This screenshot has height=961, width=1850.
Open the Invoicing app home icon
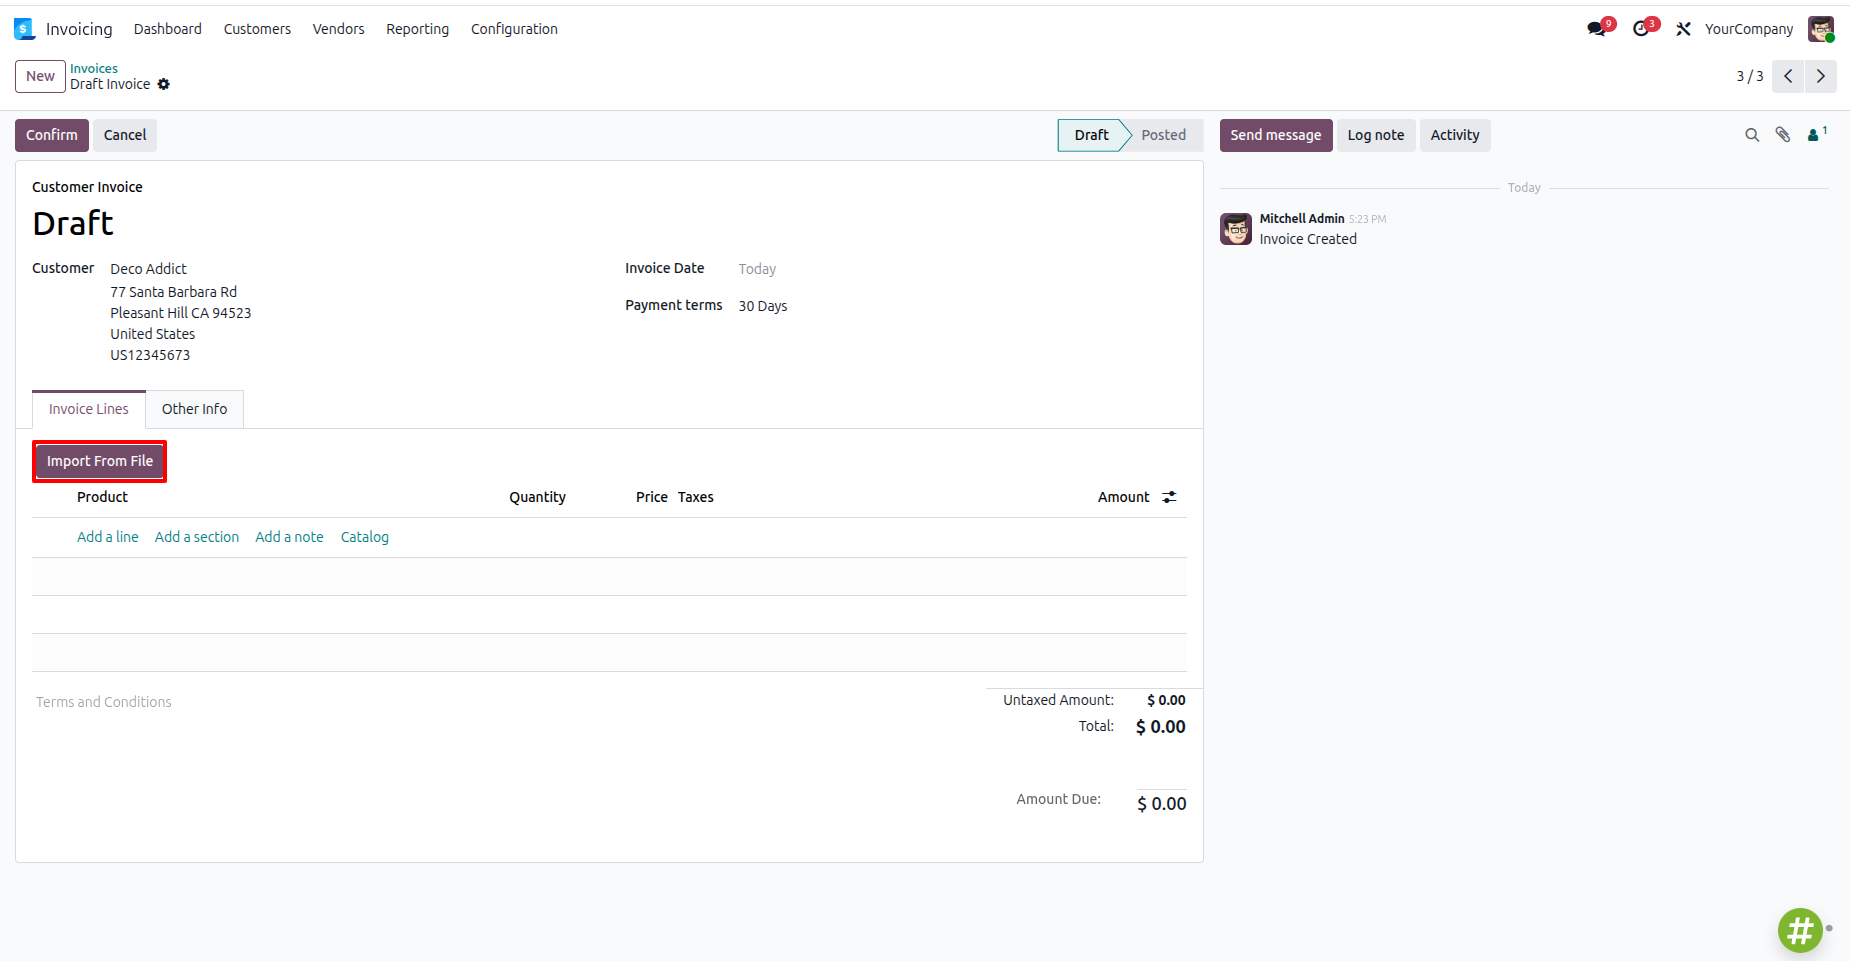pos(25,29)
